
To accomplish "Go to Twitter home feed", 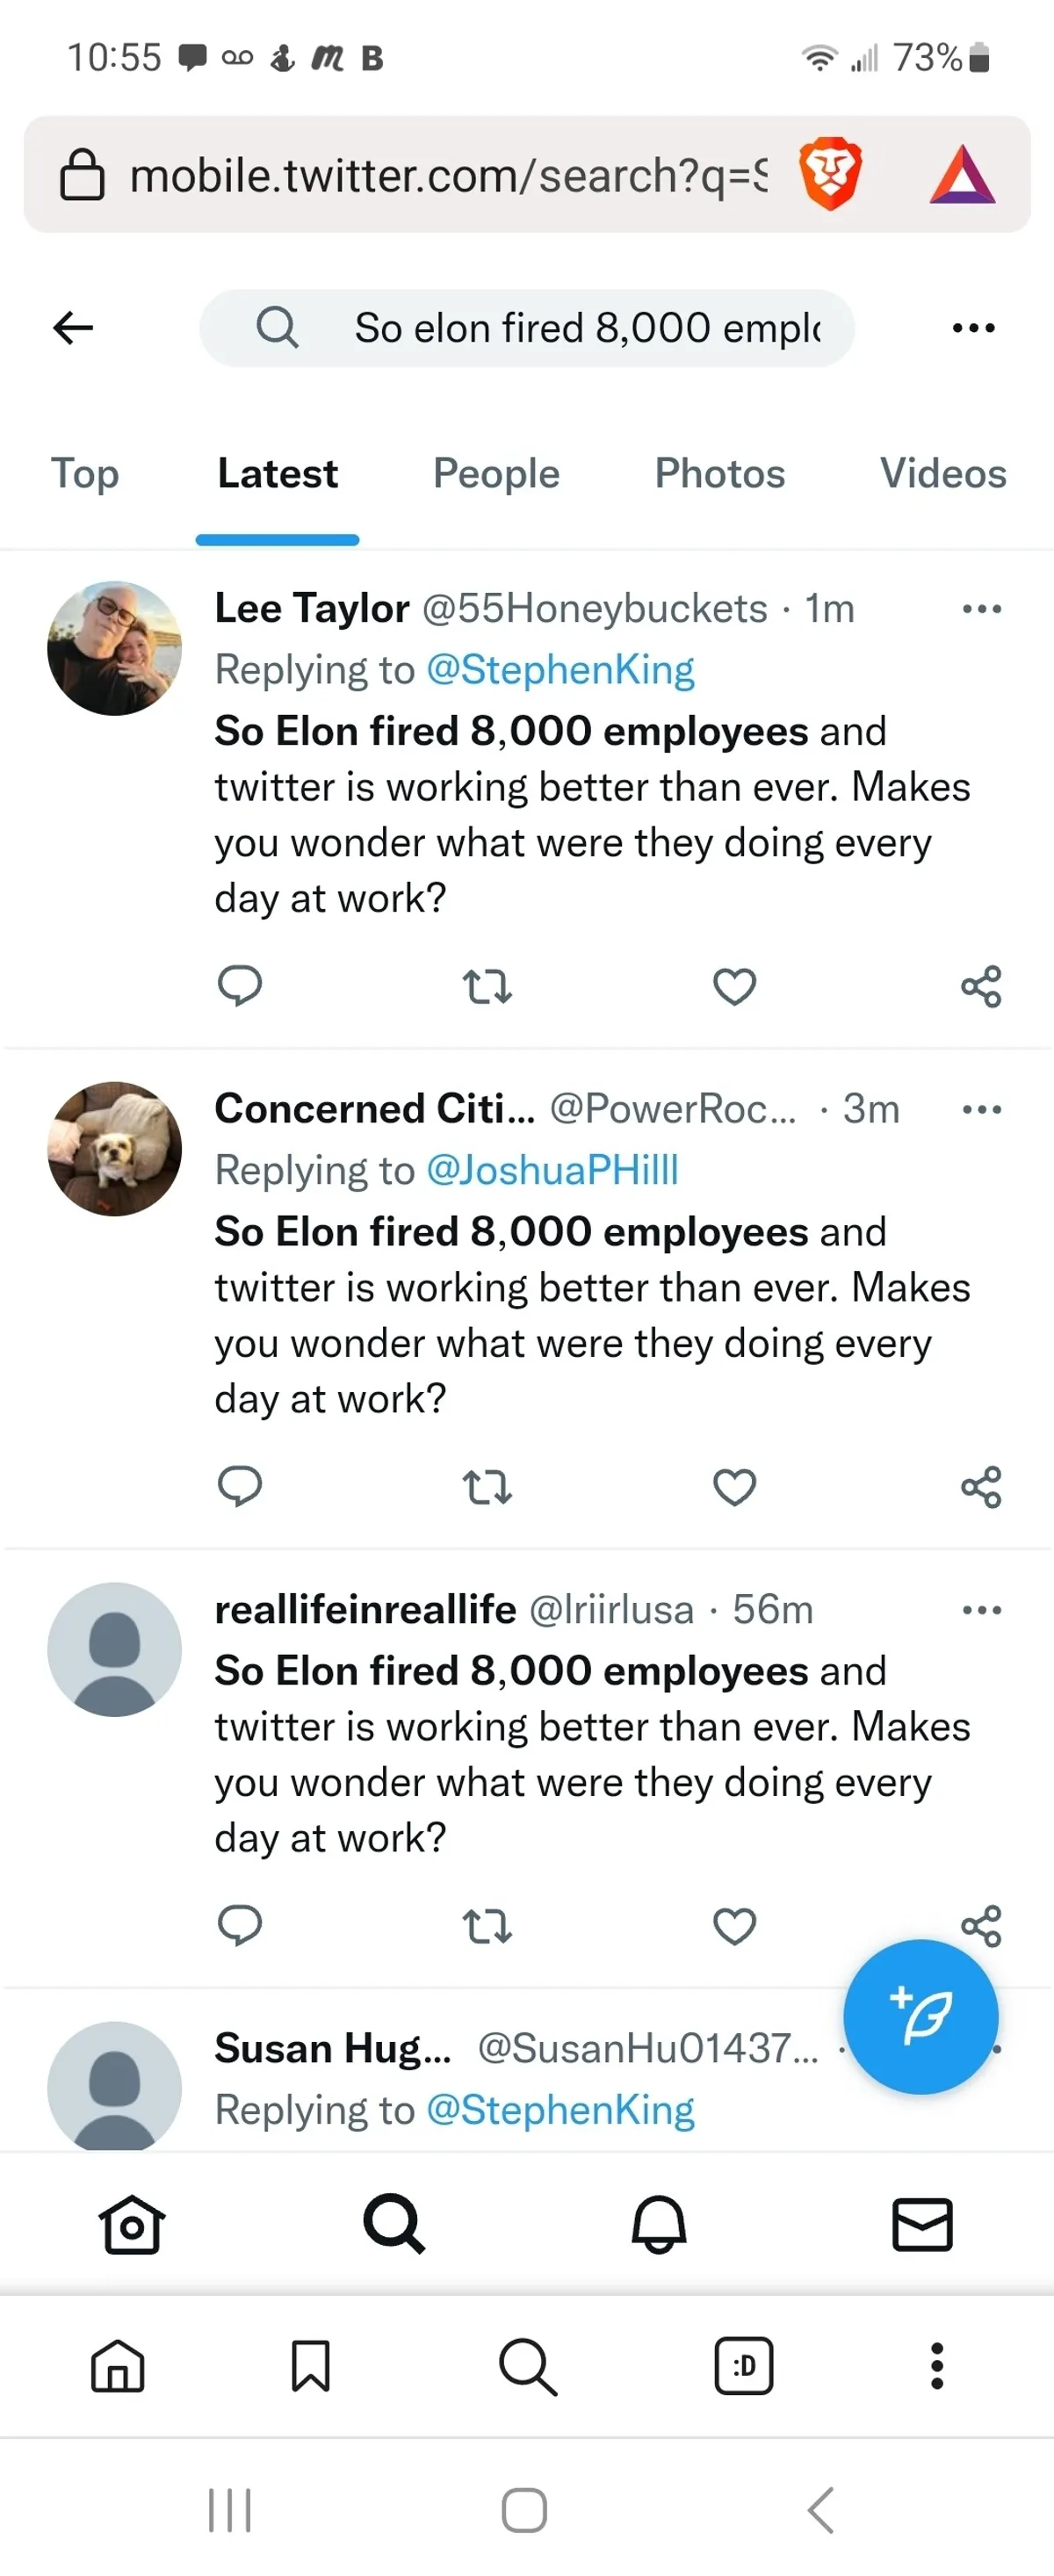I will click(131, 2224).
